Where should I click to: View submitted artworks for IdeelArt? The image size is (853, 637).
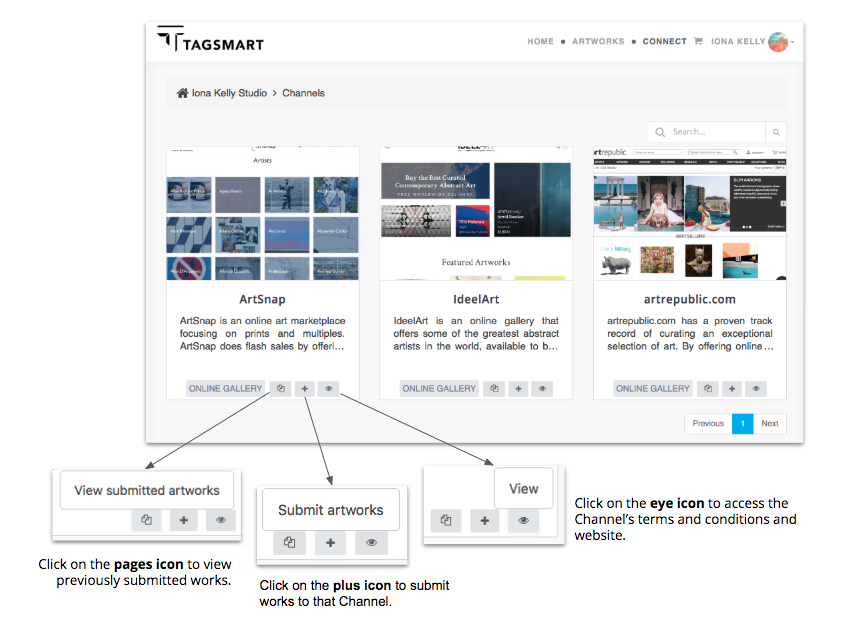pyautogui.click(x=494, y=388)
